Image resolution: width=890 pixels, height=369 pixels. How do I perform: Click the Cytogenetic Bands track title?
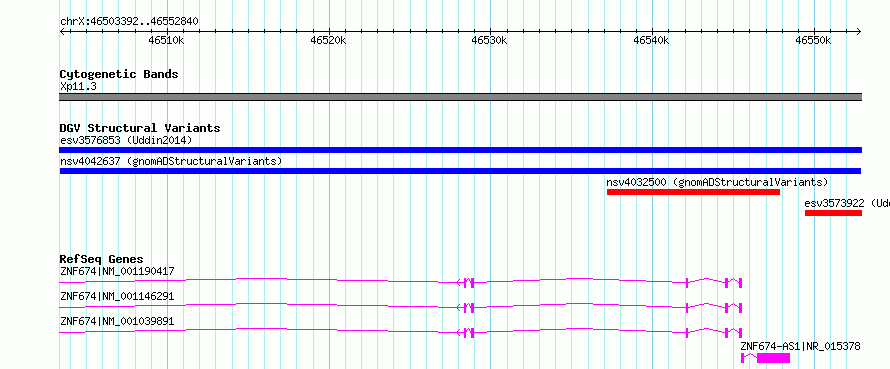tap(119, 74)
